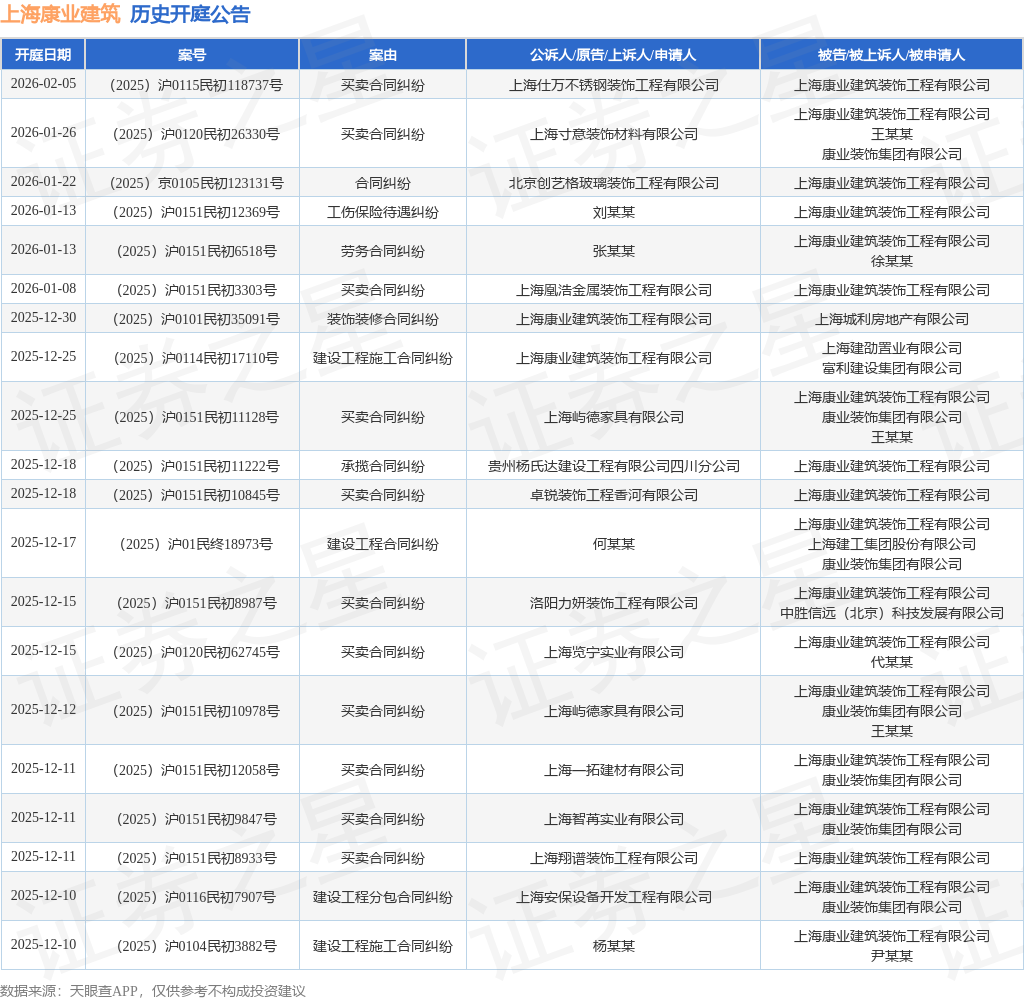Click the date cell 2026-02-05
This screenshot has height=1000, width=1024.
click(43, 84)
